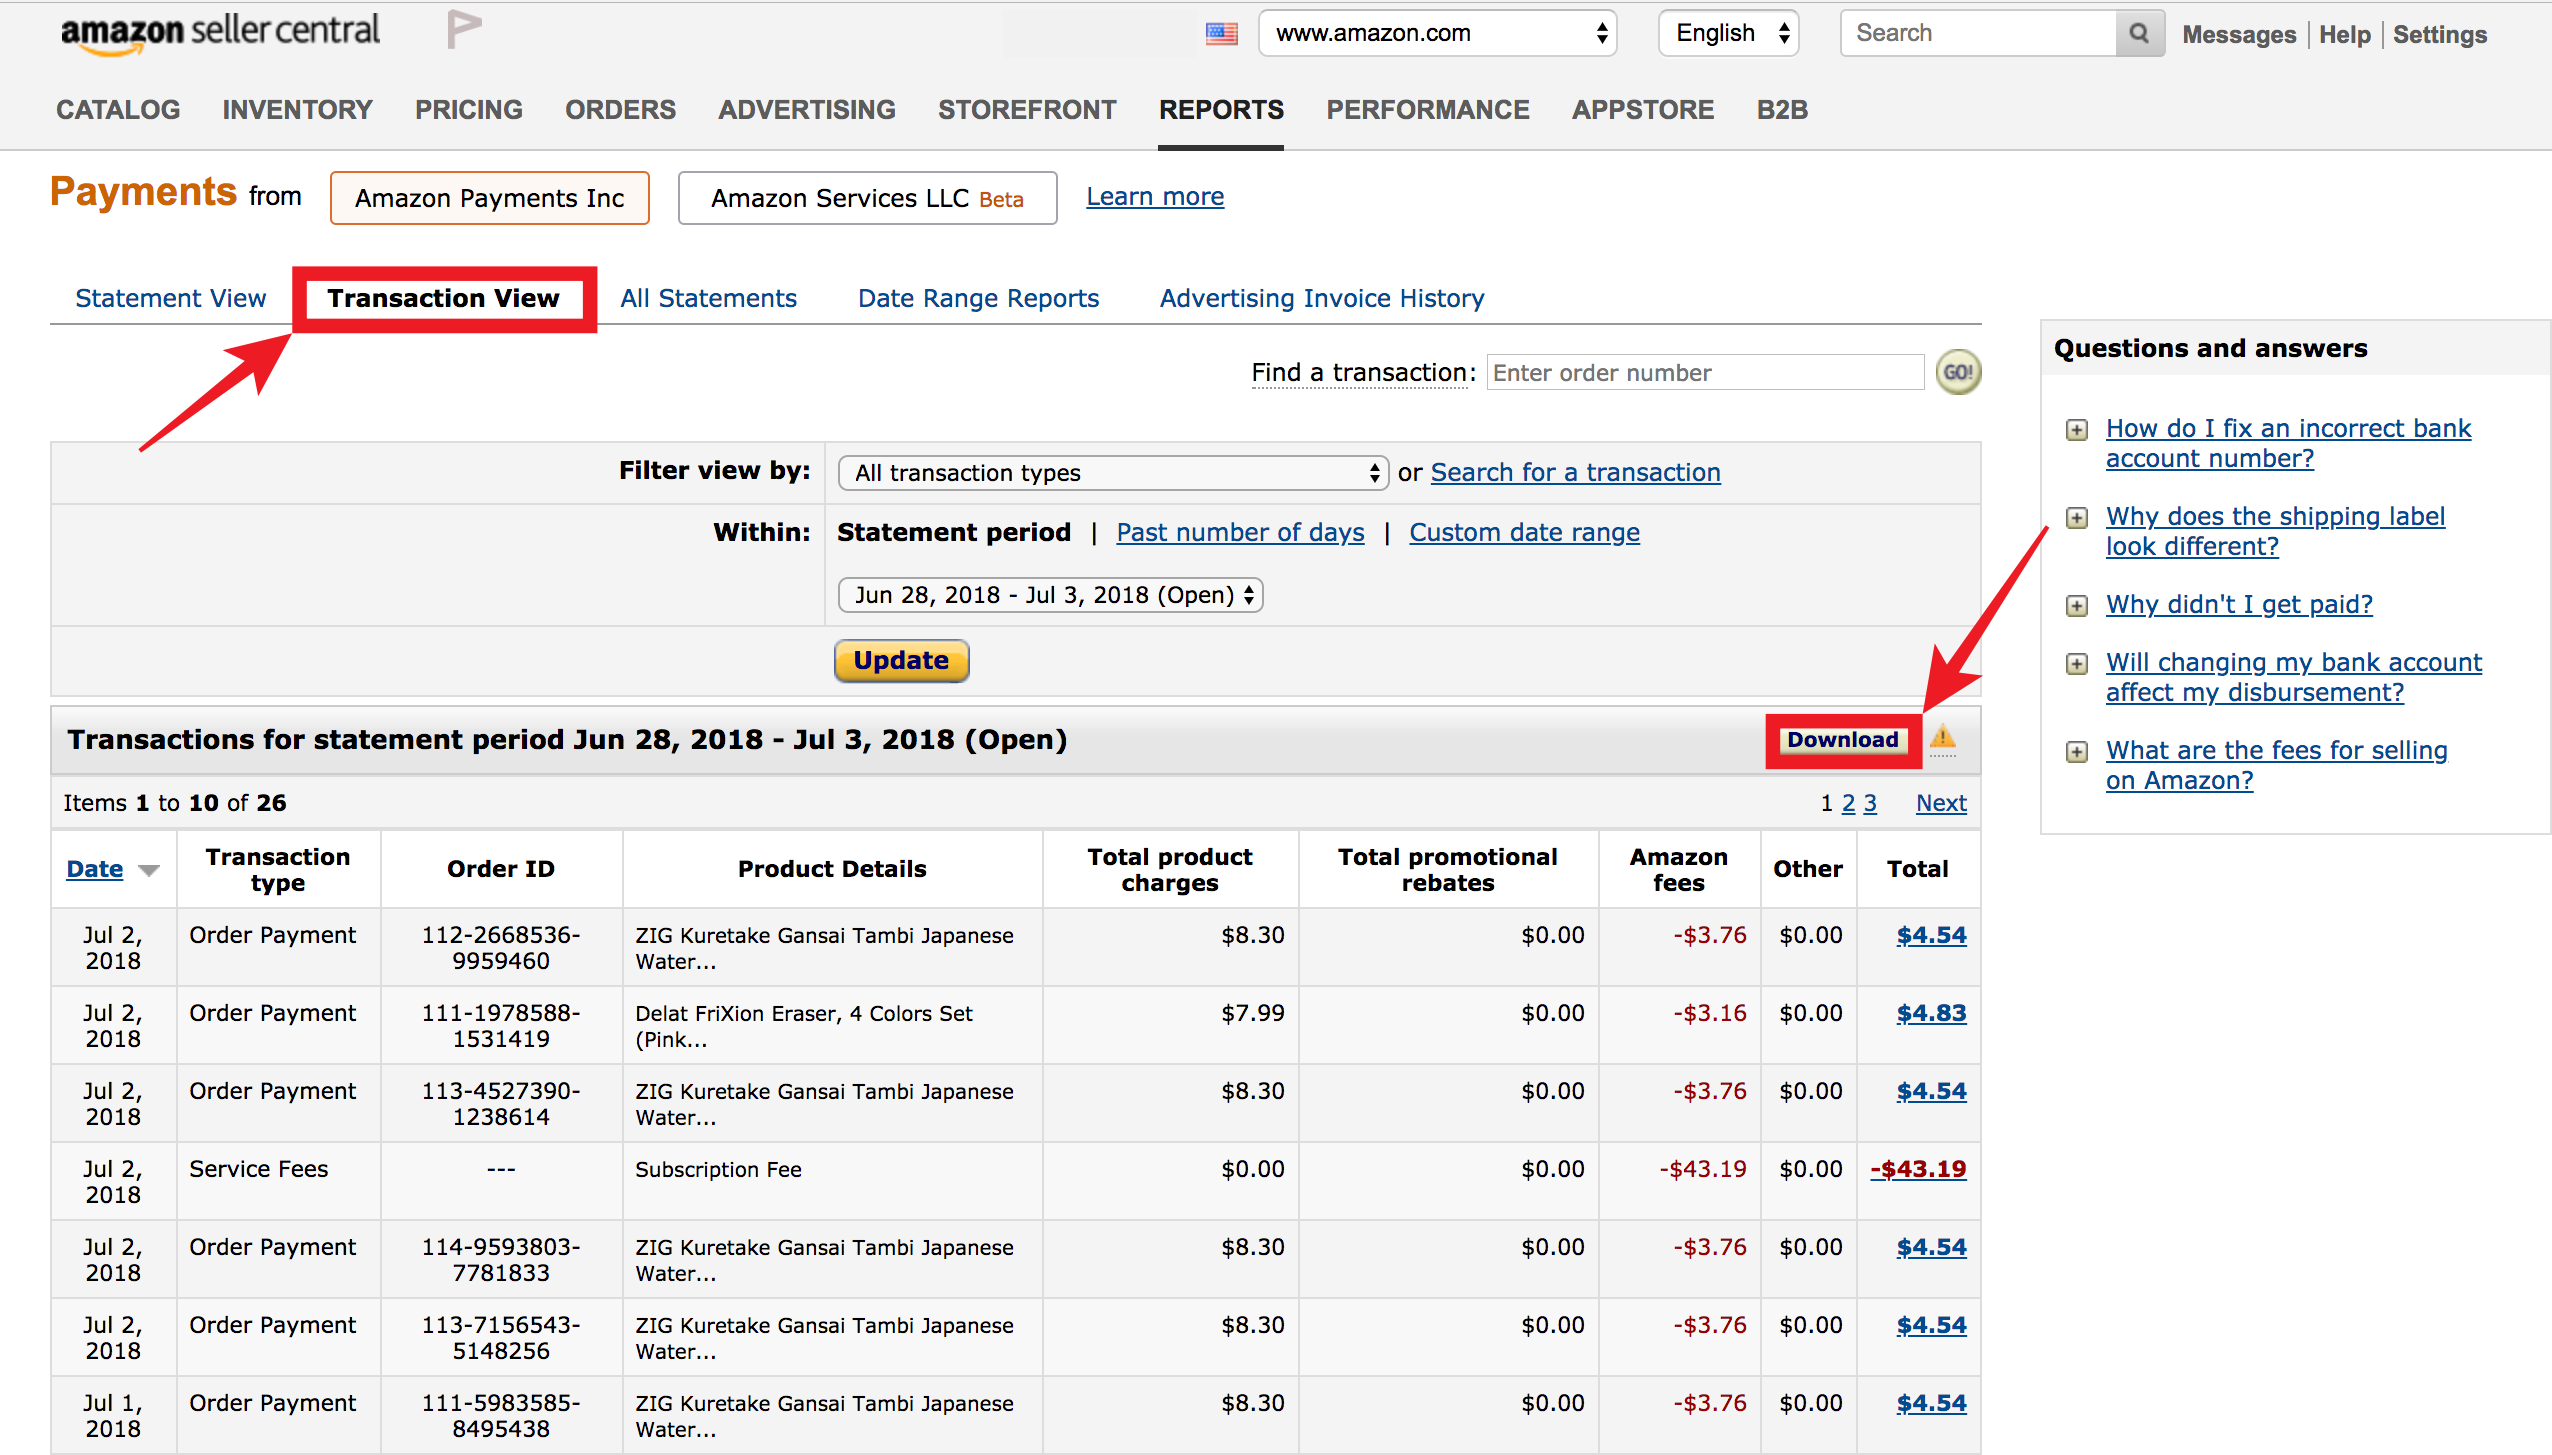Click 'How do I fix an incorrect bank account number?' link
Screen dimensions: 2552x1455
point(2288,443)
